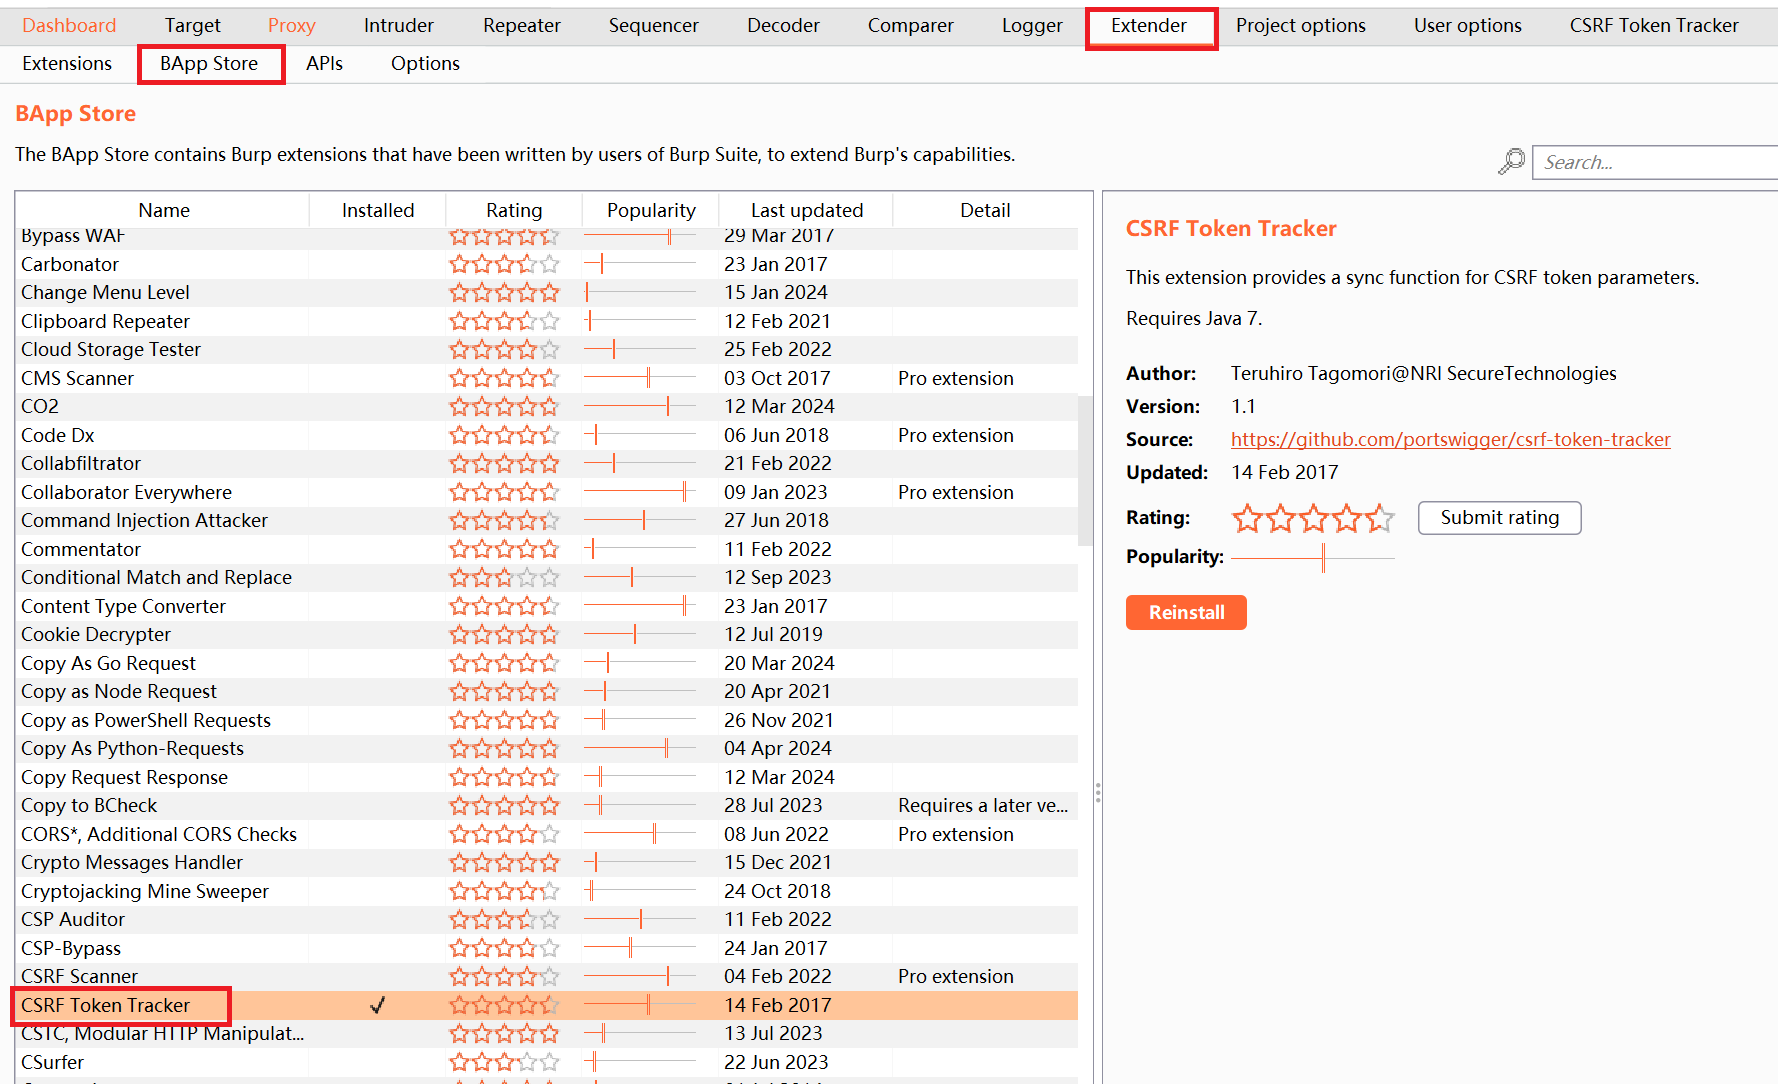Click the panel splitter handle dots
The height and width of the screenshot is (1084, 1778).
1098,793
